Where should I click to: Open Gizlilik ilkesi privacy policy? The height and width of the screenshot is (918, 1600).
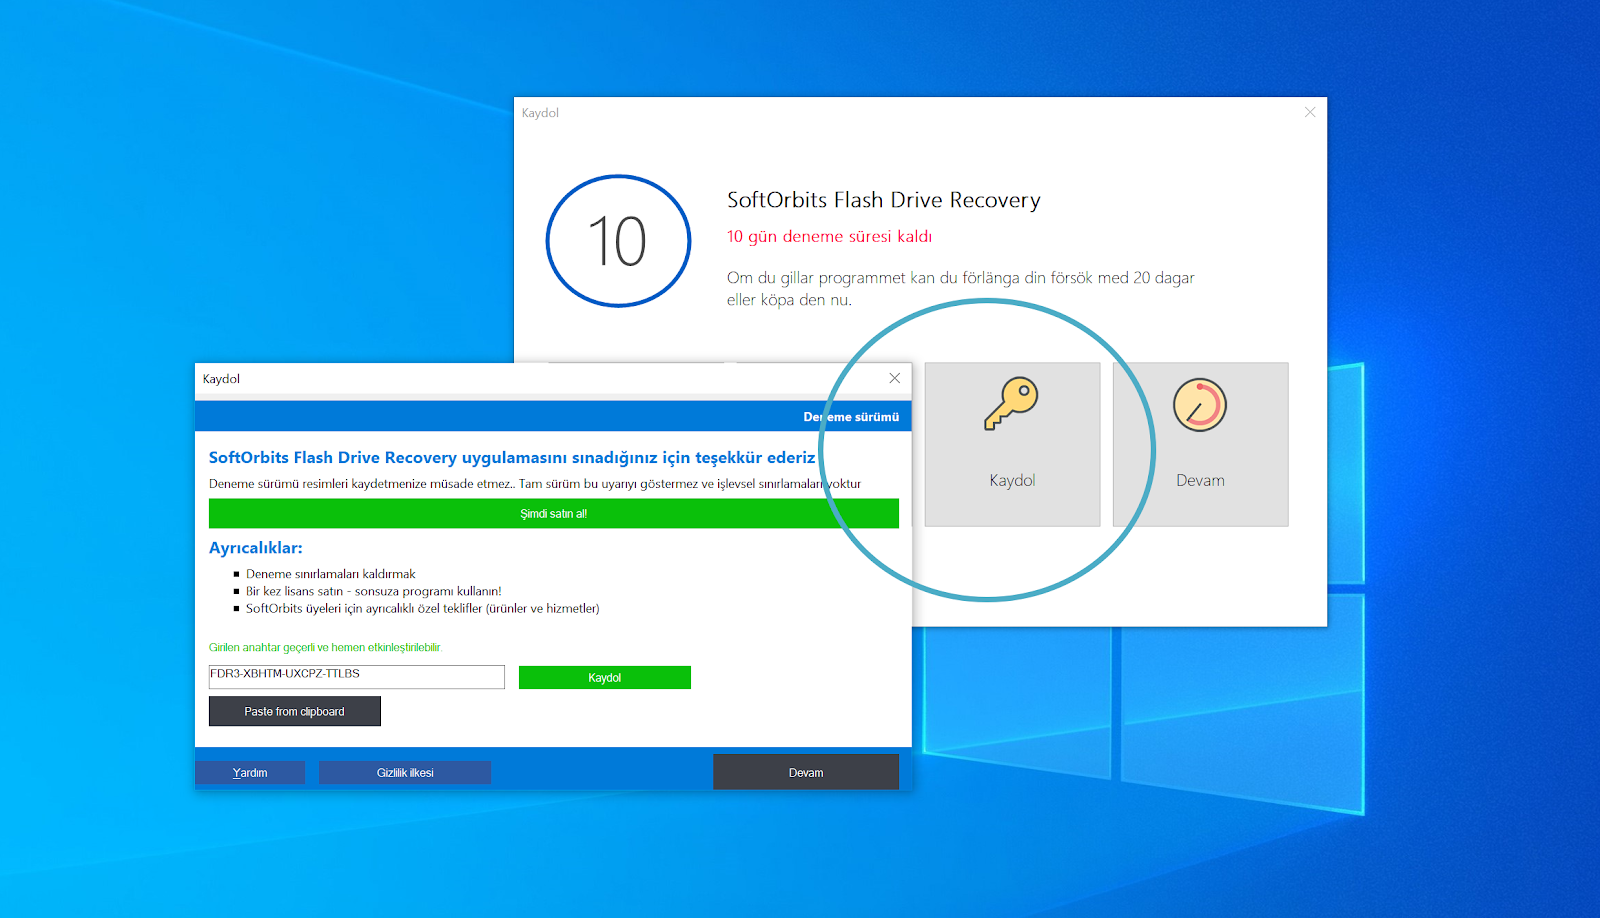pyautogui.click(x=405, y=773)
